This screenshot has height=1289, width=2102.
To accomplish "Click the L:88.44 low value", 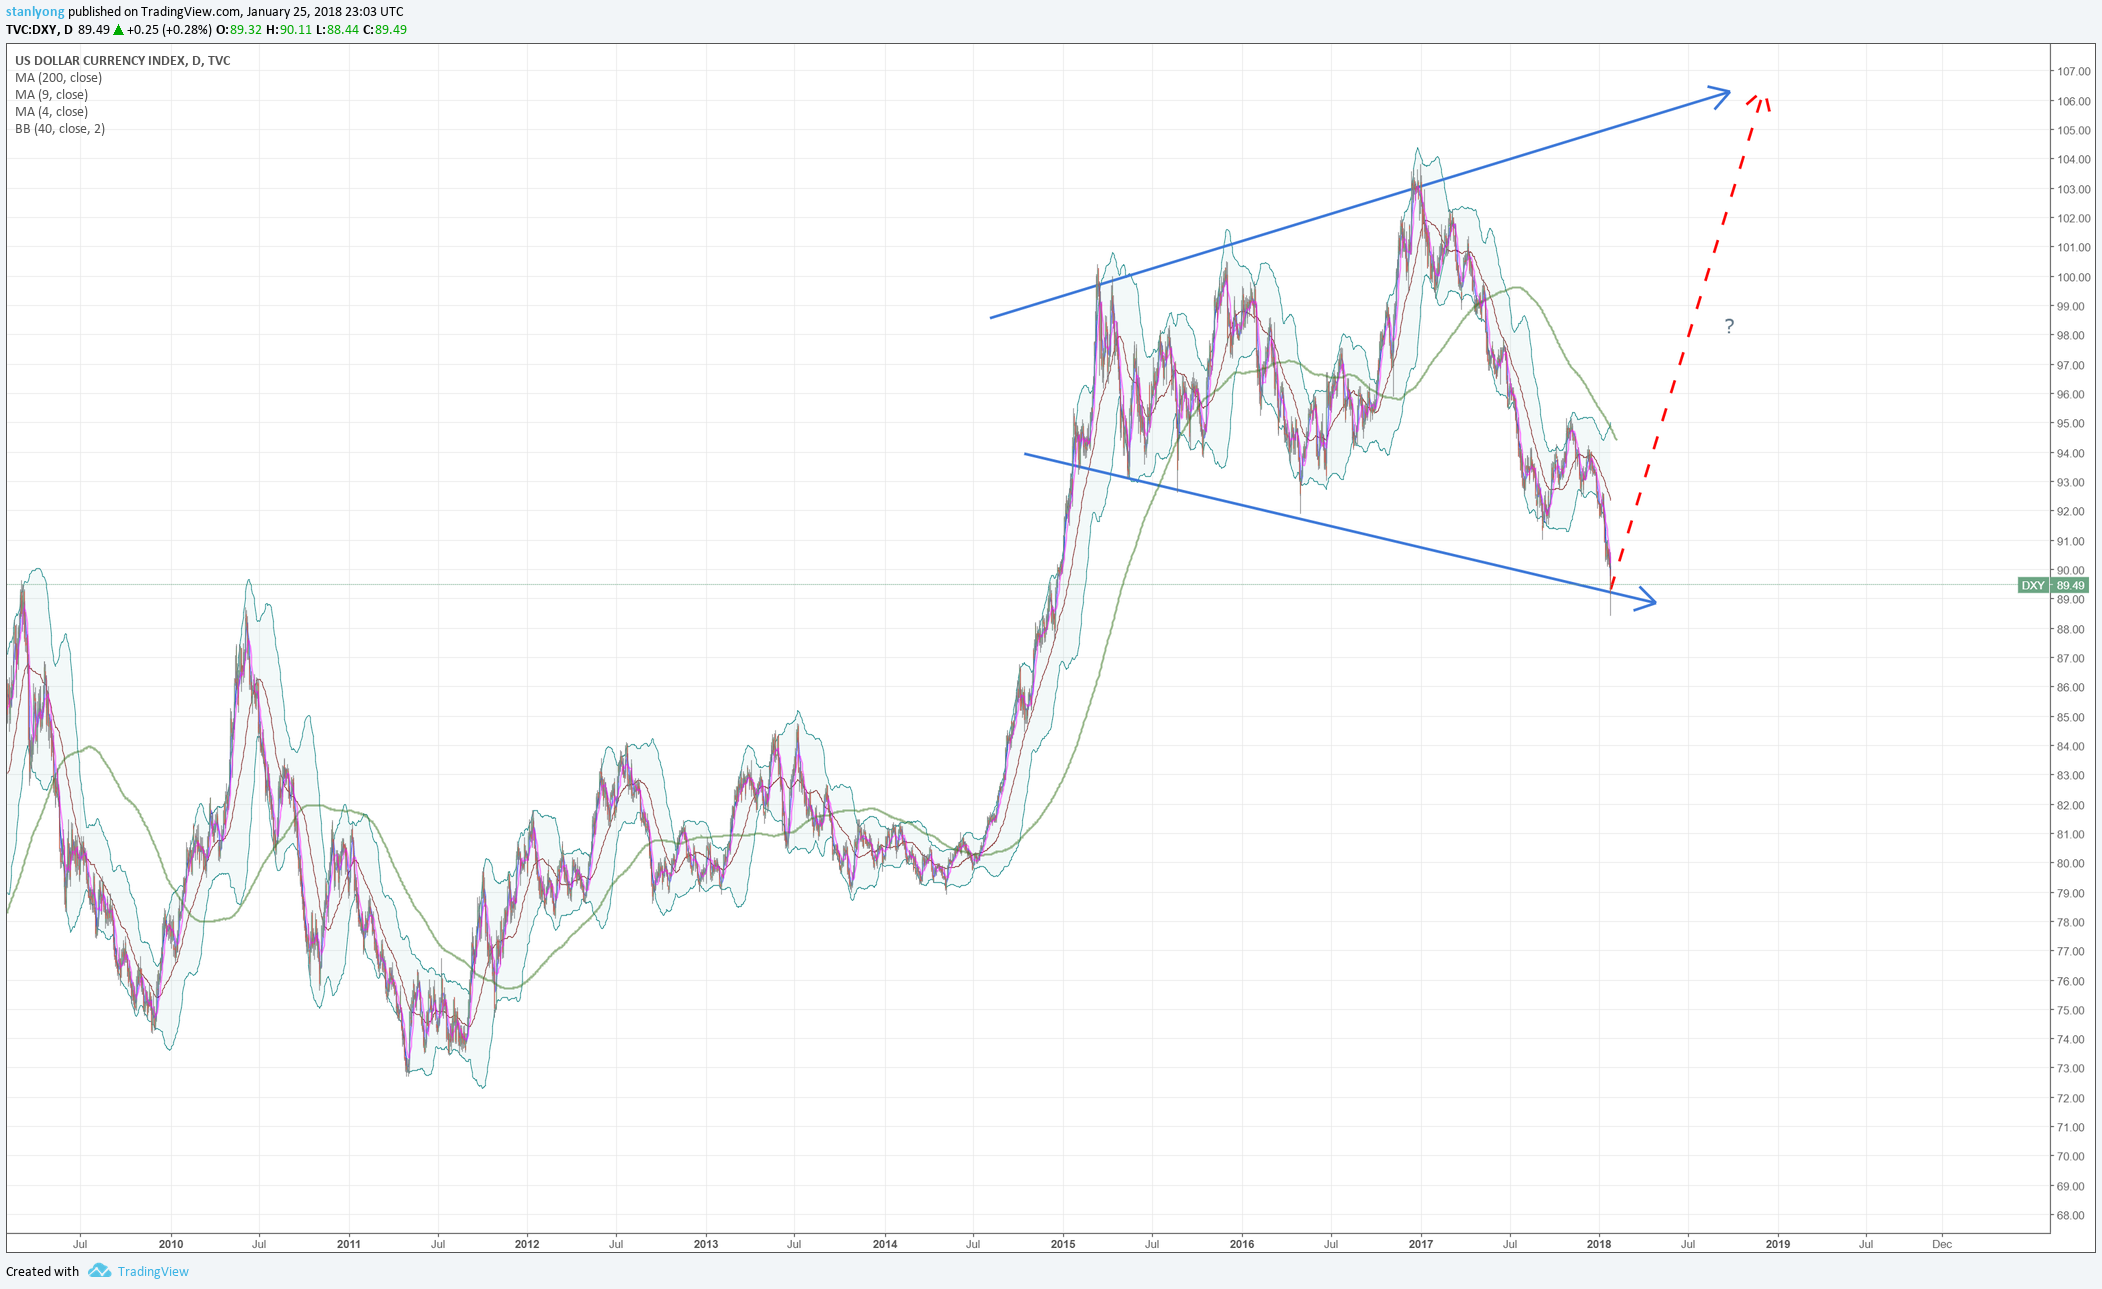I will [x=337, y=29].
